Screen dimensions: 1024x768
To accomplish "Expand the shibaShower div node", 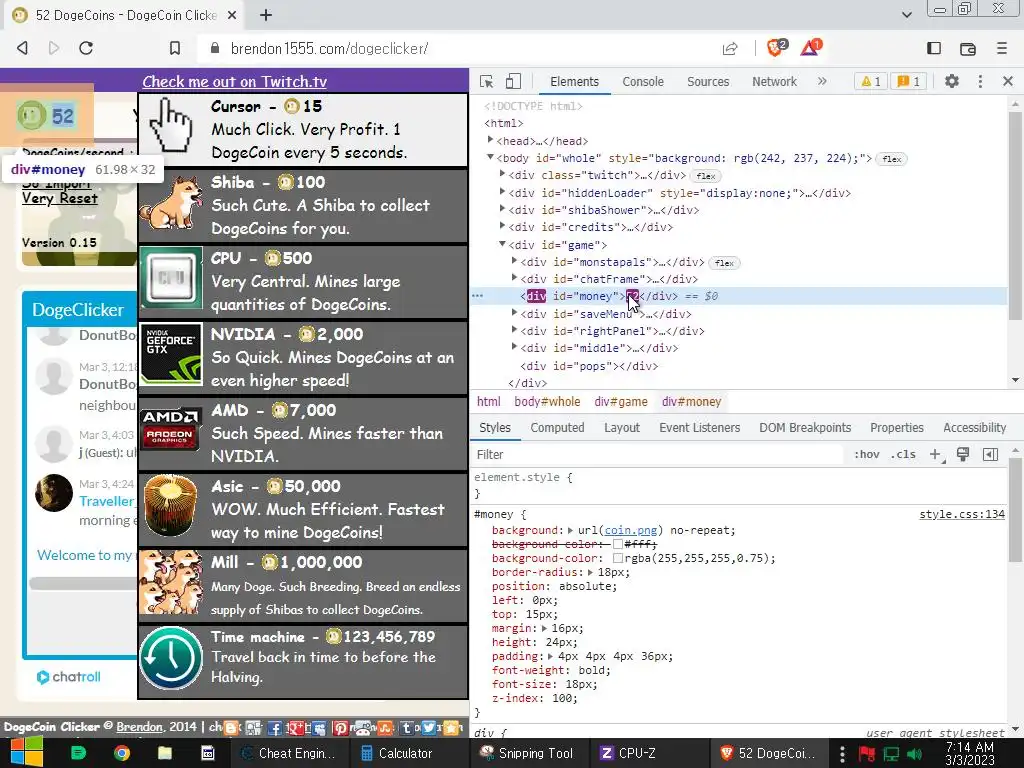I will 502,208.
